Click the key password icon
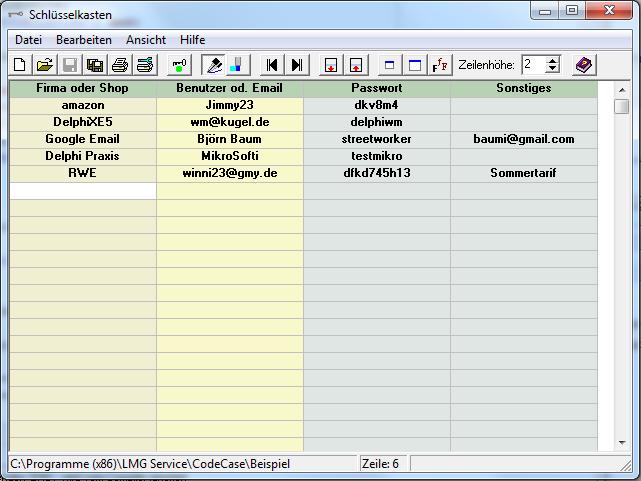 coord(179,65)
